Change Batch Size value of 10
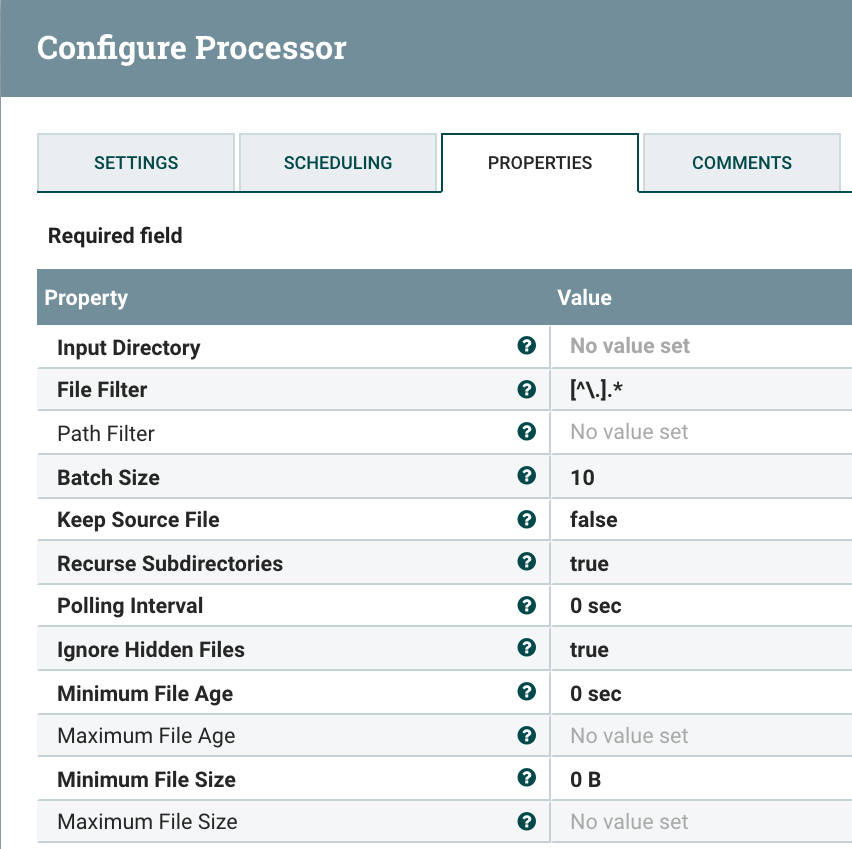 pos(700,477)
